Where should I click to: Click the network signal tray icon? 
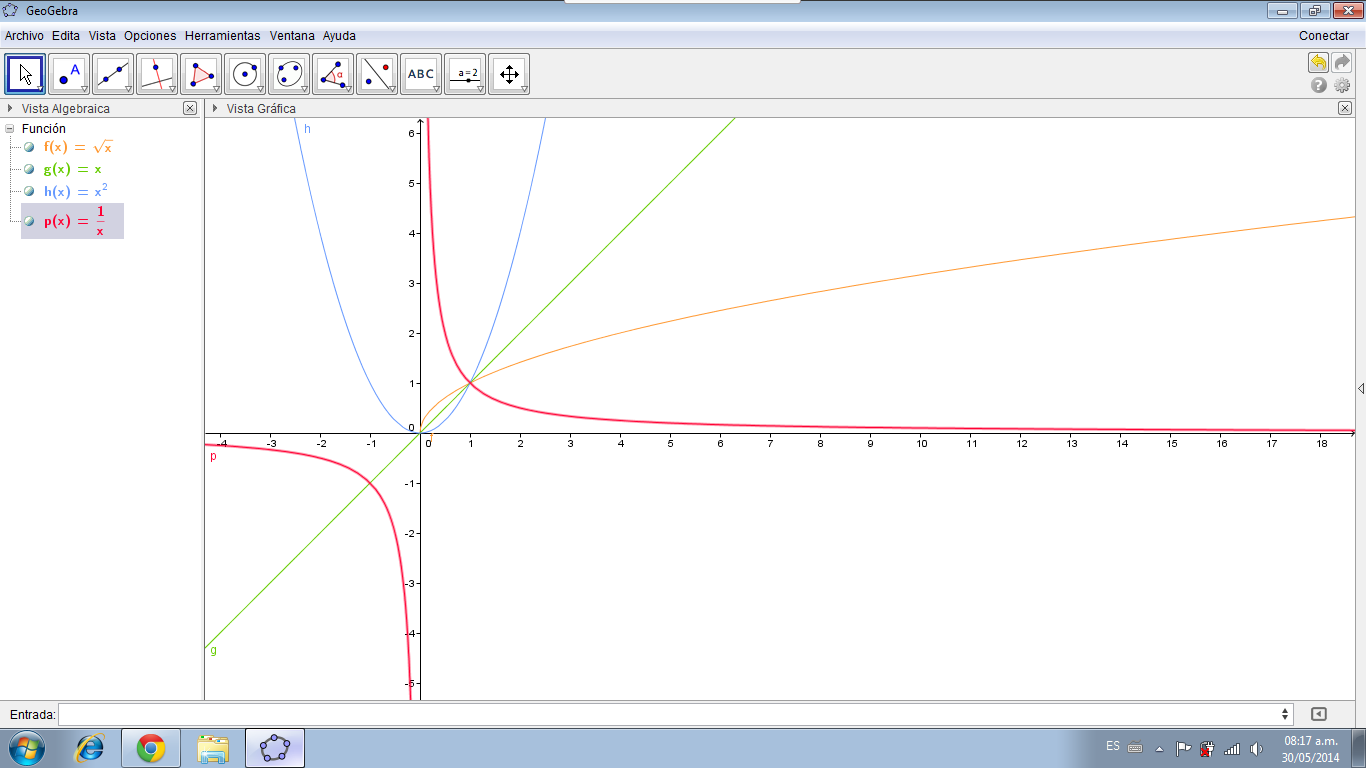pyautogui.click(x=1232, y=748)
